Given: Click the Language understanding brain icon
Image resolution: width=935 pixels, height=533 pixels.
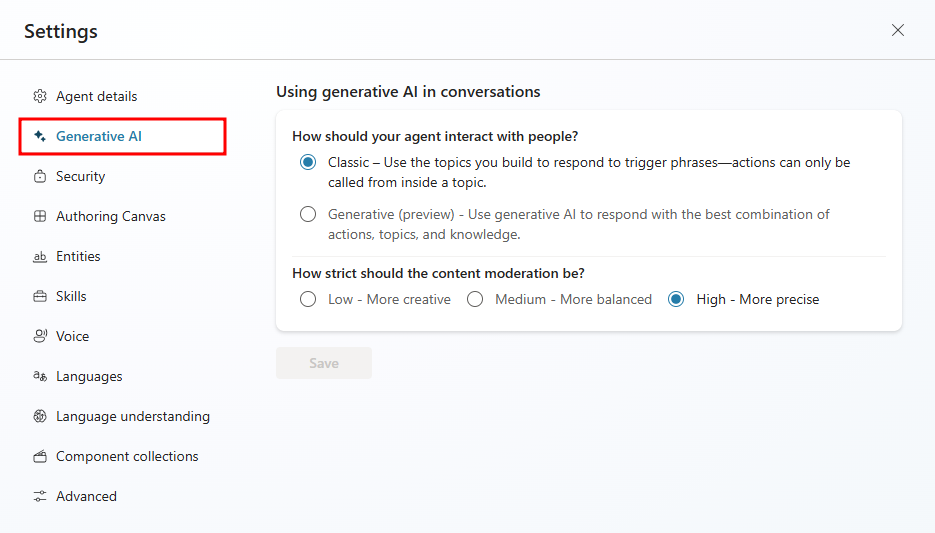Looking at the screenshot, I should point(40,417).
